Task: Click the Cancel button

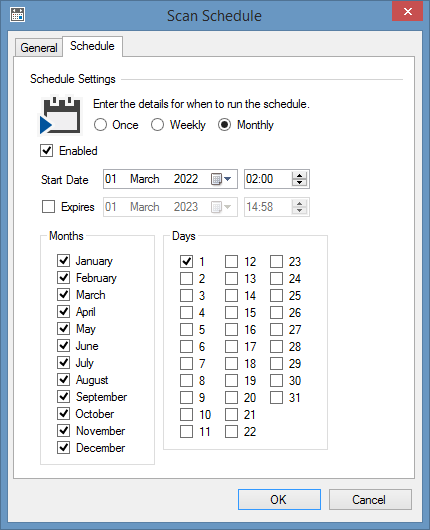Action: (x=370, y=499)
